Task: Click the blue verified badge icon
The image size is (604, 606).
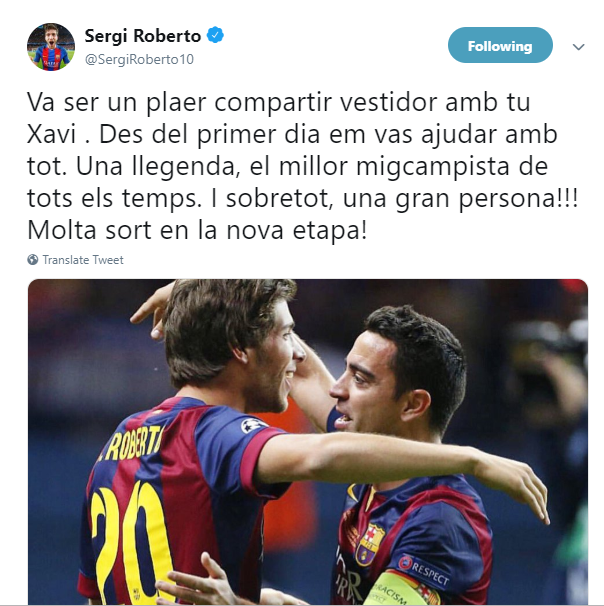Action: (215, 35)
